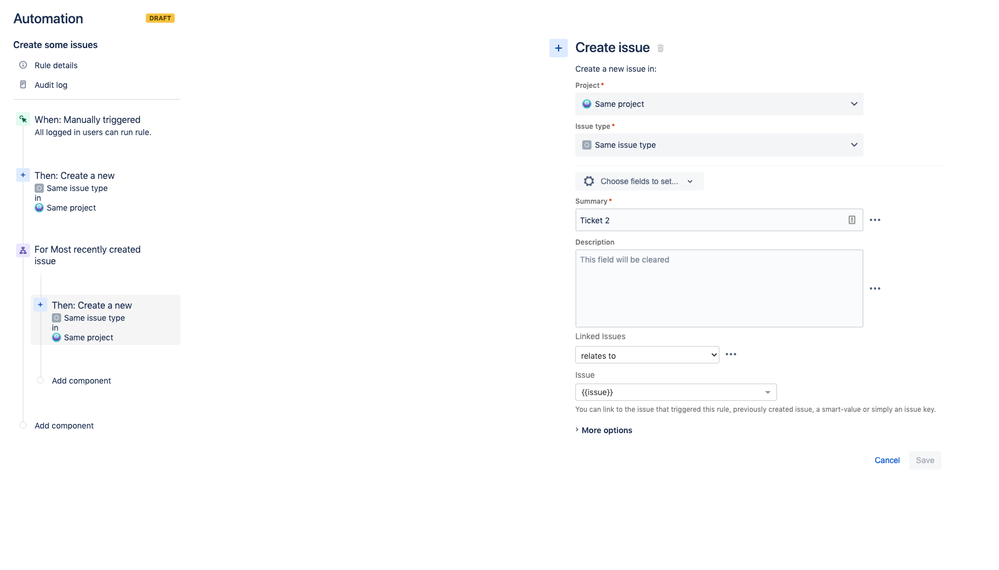Screen dimensions: 999x570
Task: Open the Project dropdown showing Same project
Action: click(719, 104)
